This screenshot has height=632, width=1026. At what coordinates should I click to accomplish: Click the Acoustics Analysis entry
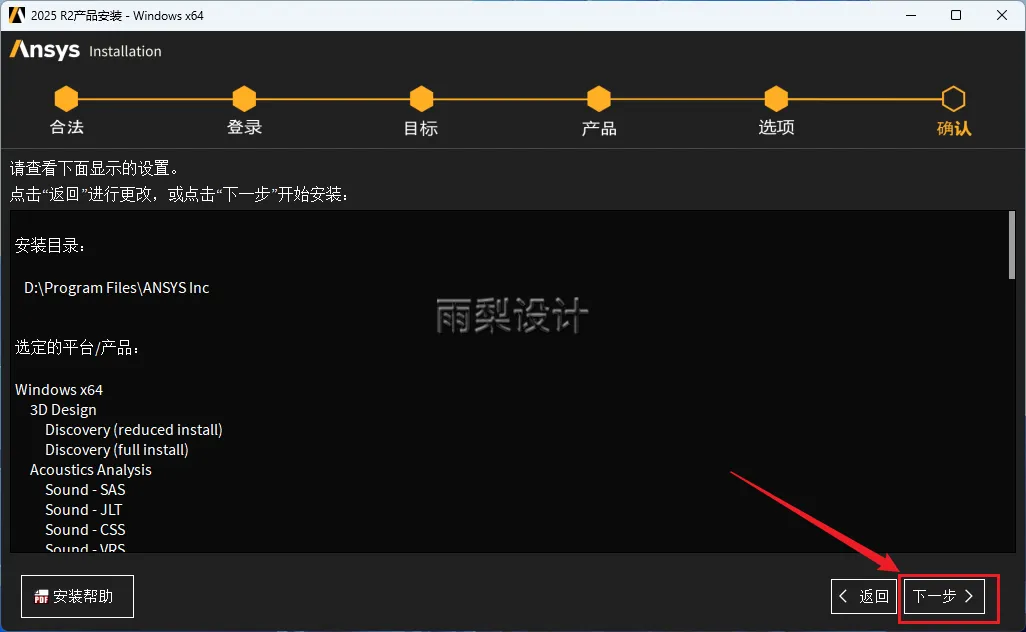(x=90, y=470)
